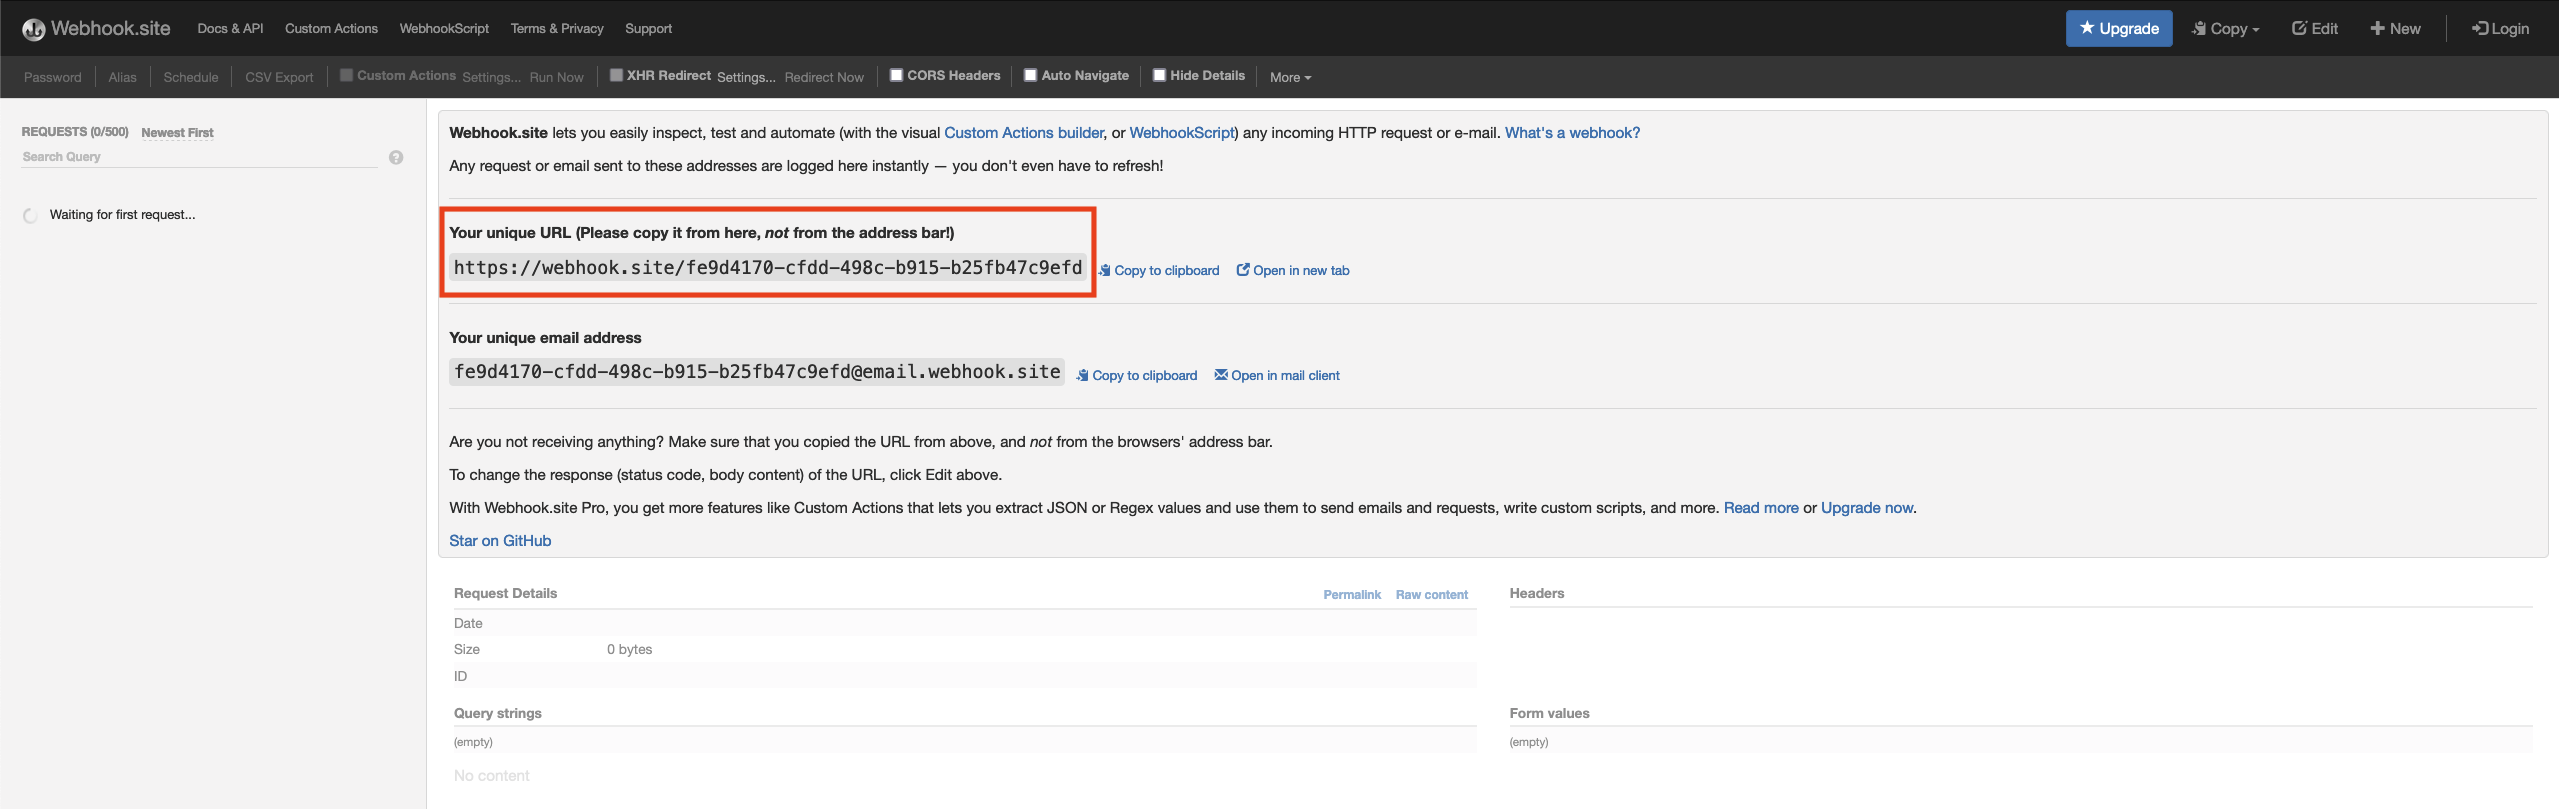
Task: Toggle the Hide Details checkbox
Action: tap(1160, 75)
